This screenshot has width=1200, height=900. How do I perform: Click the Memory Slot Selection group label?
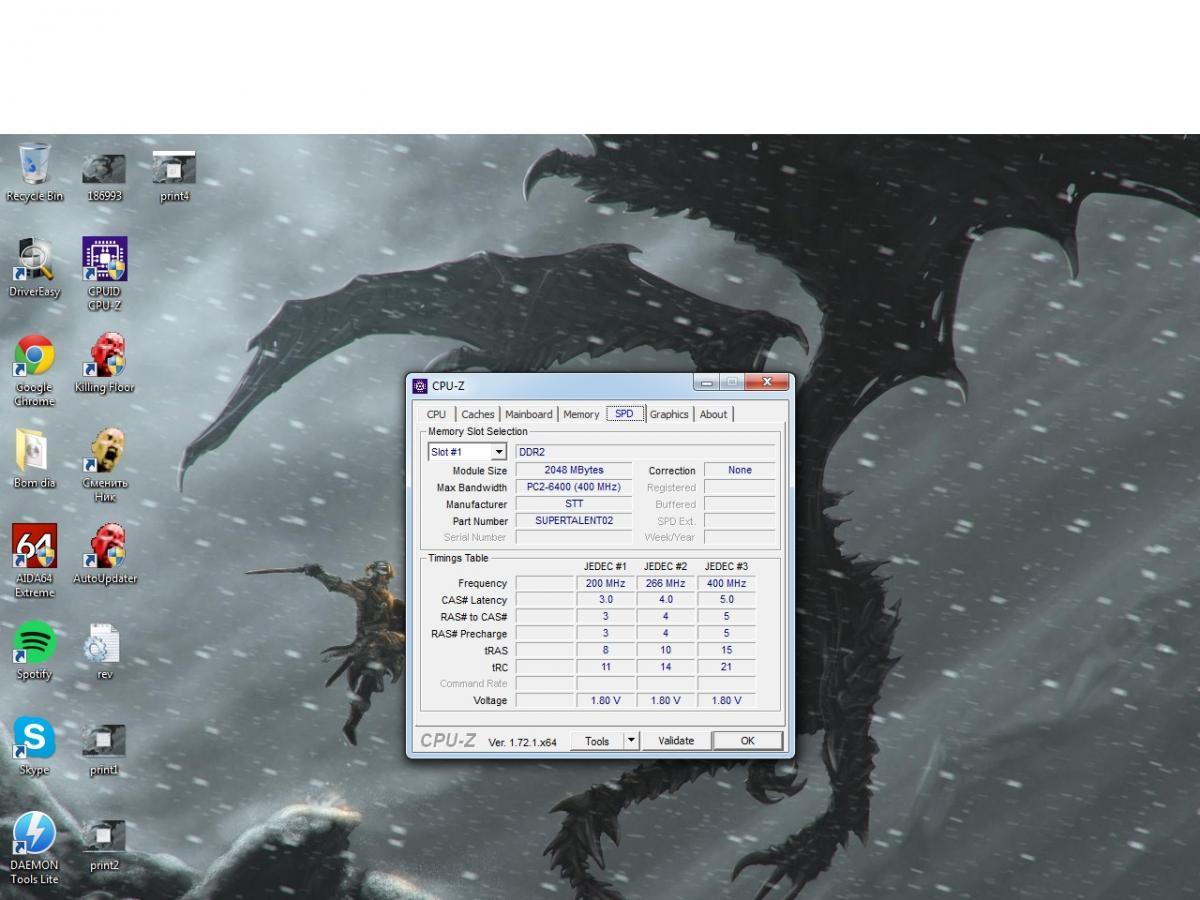(x=478, y=432)
